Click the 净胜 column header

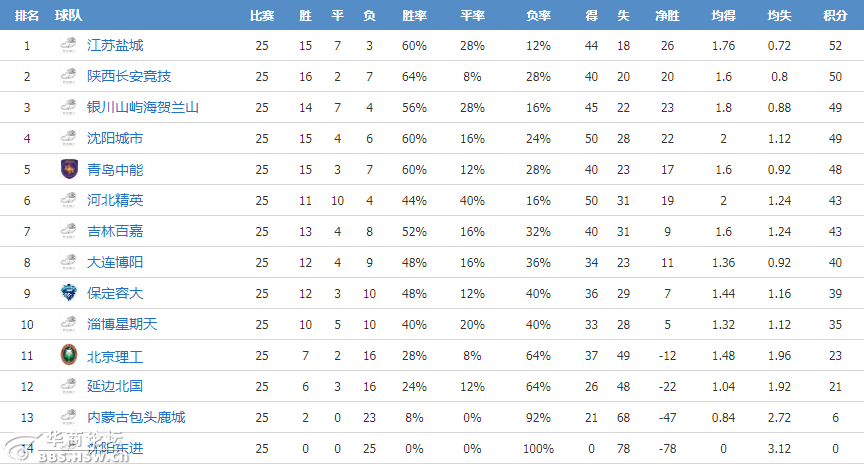(667, 15)
